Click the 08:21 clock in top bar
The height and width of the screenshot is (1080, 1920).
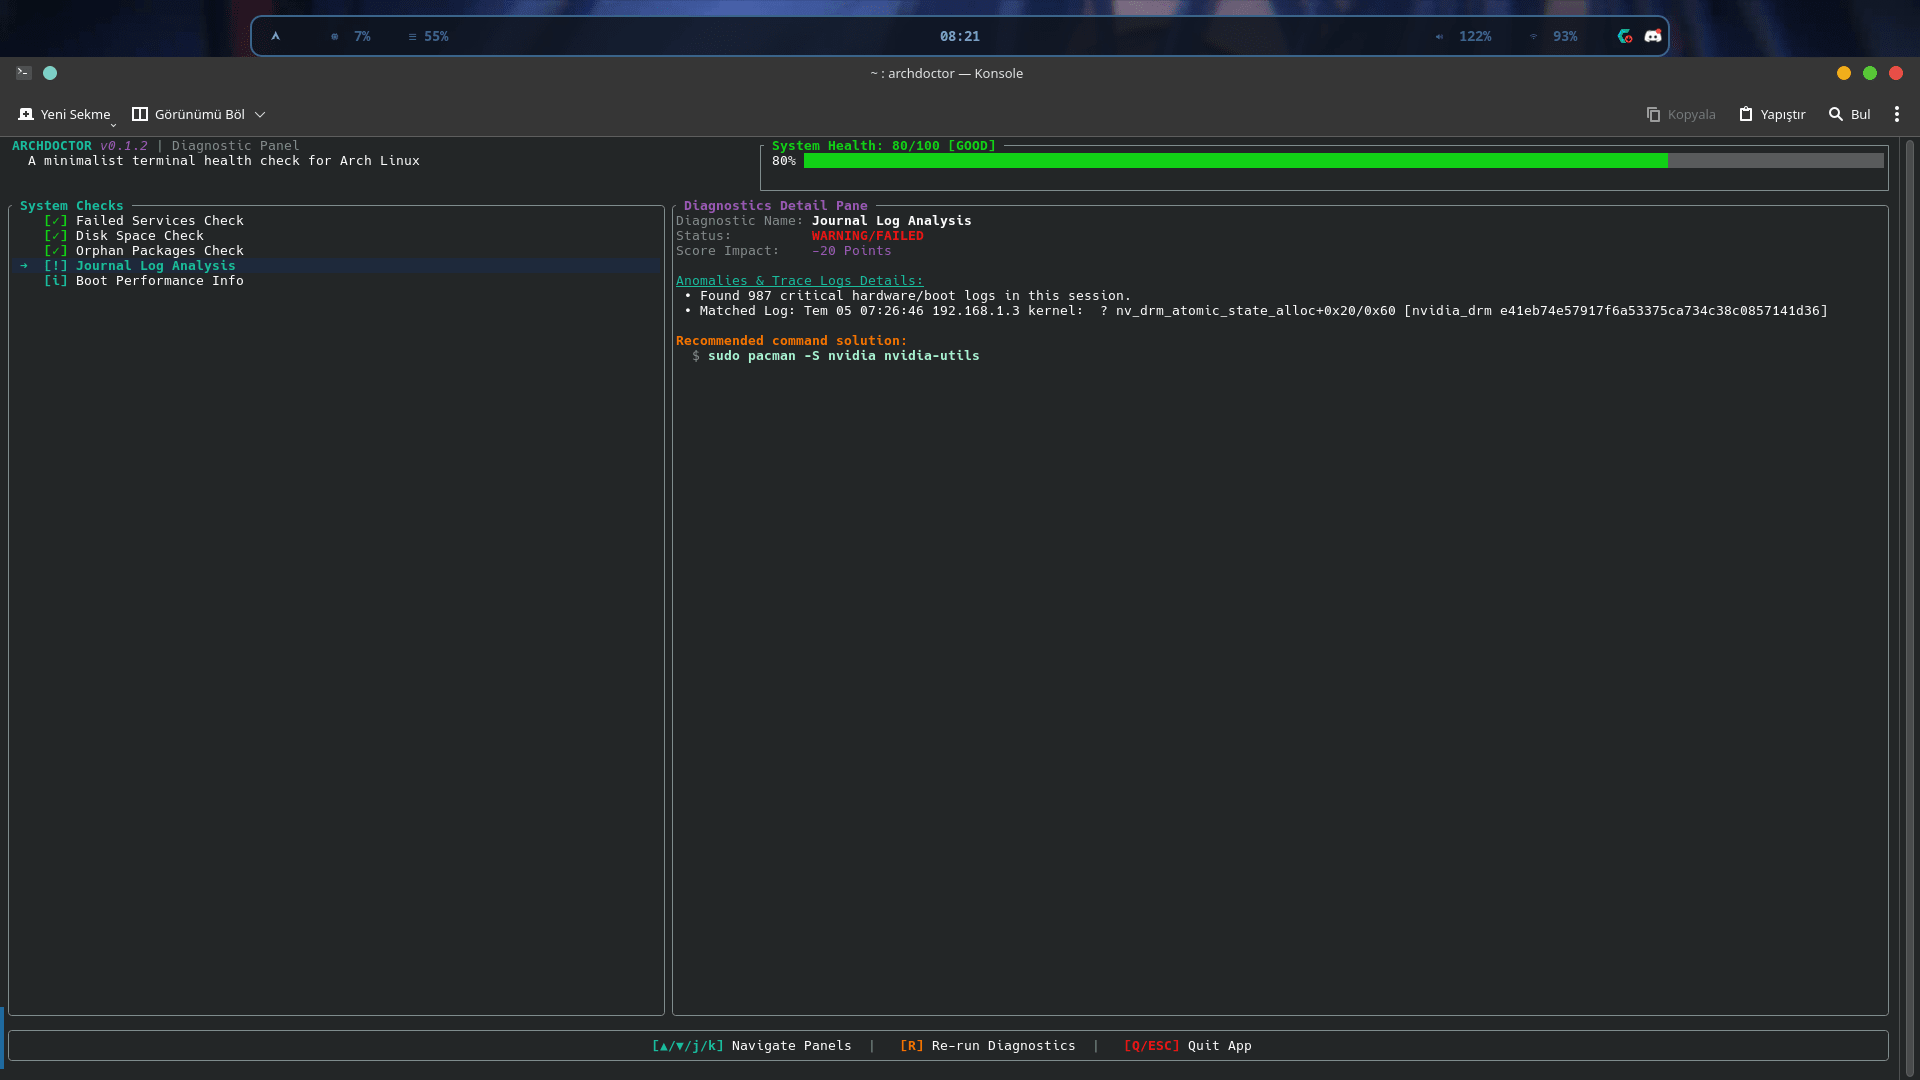[960, 36]
